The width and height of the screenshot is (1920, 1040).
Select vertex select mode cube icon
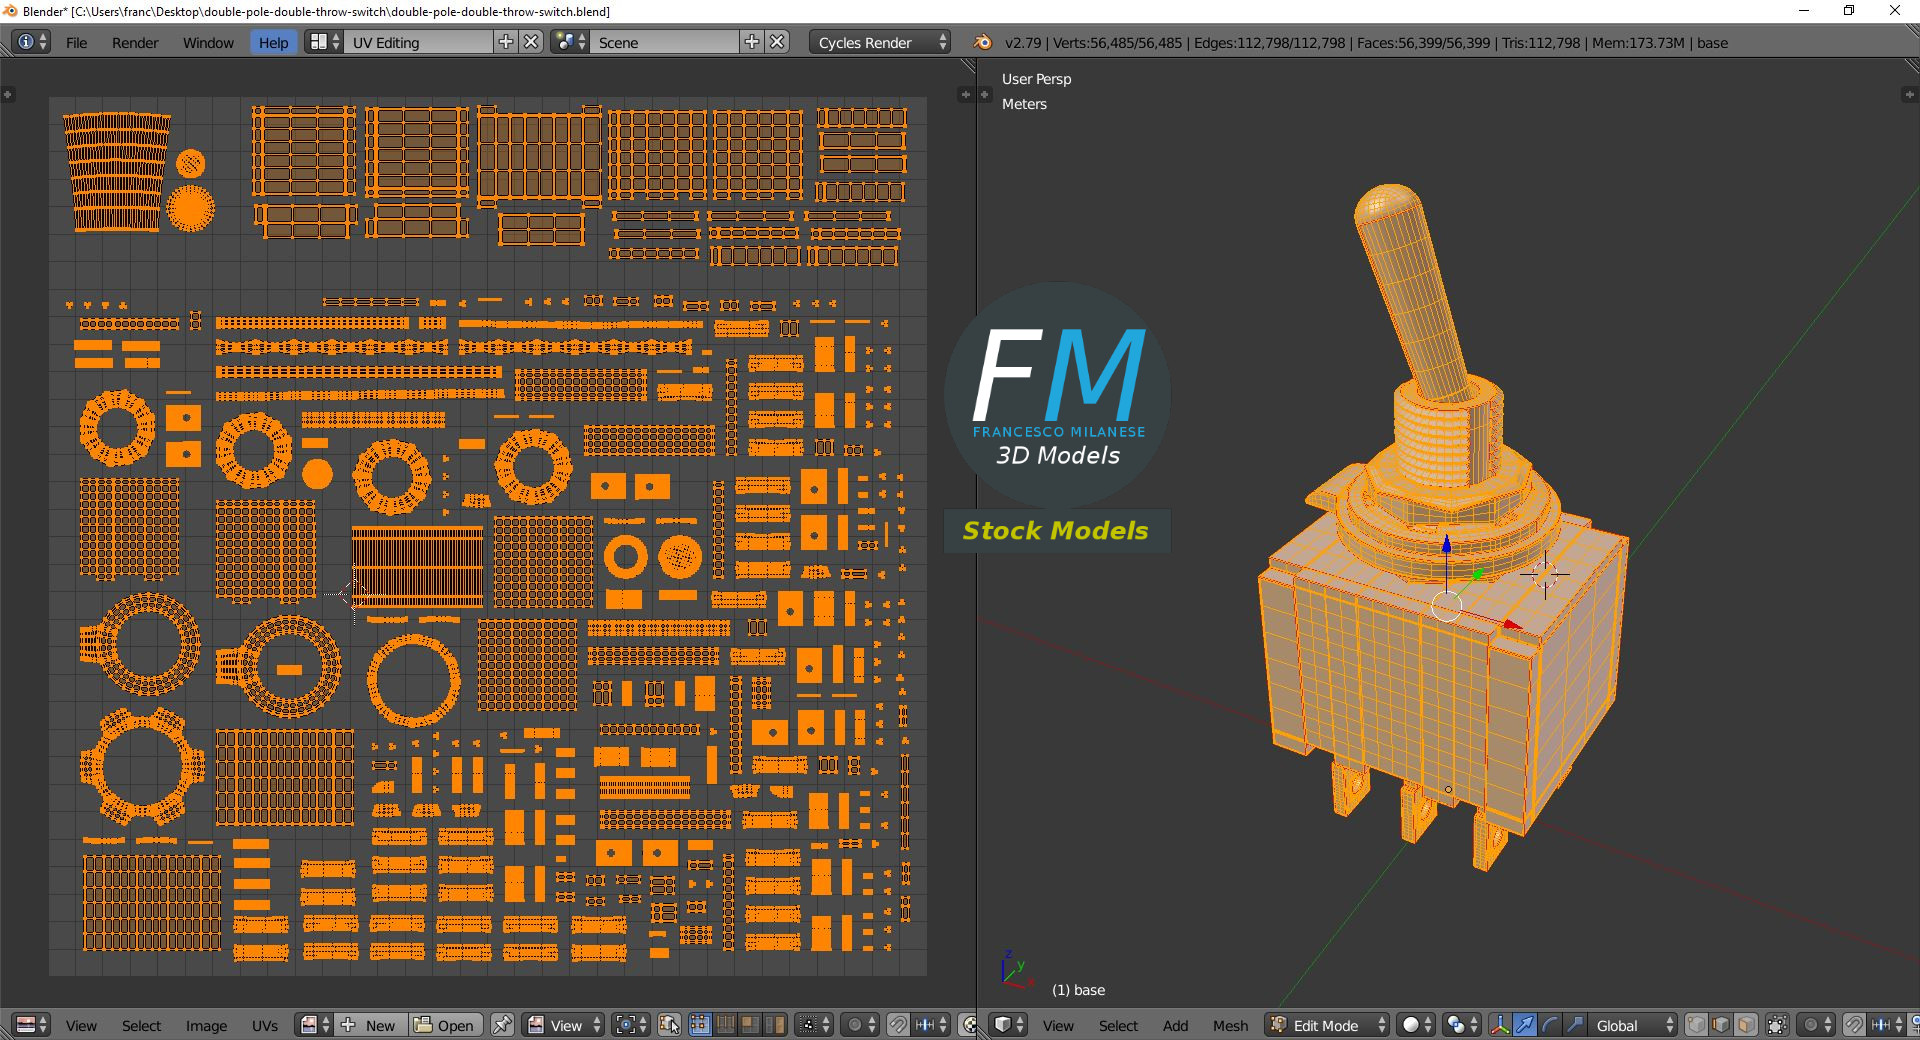pyautogui.click(x=1697, y=1025)
